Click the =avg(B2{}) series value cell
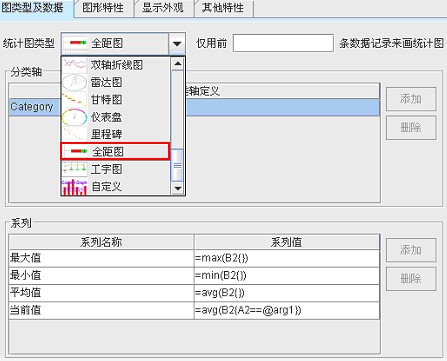447x361 pixels. click(x=287, y=293)
